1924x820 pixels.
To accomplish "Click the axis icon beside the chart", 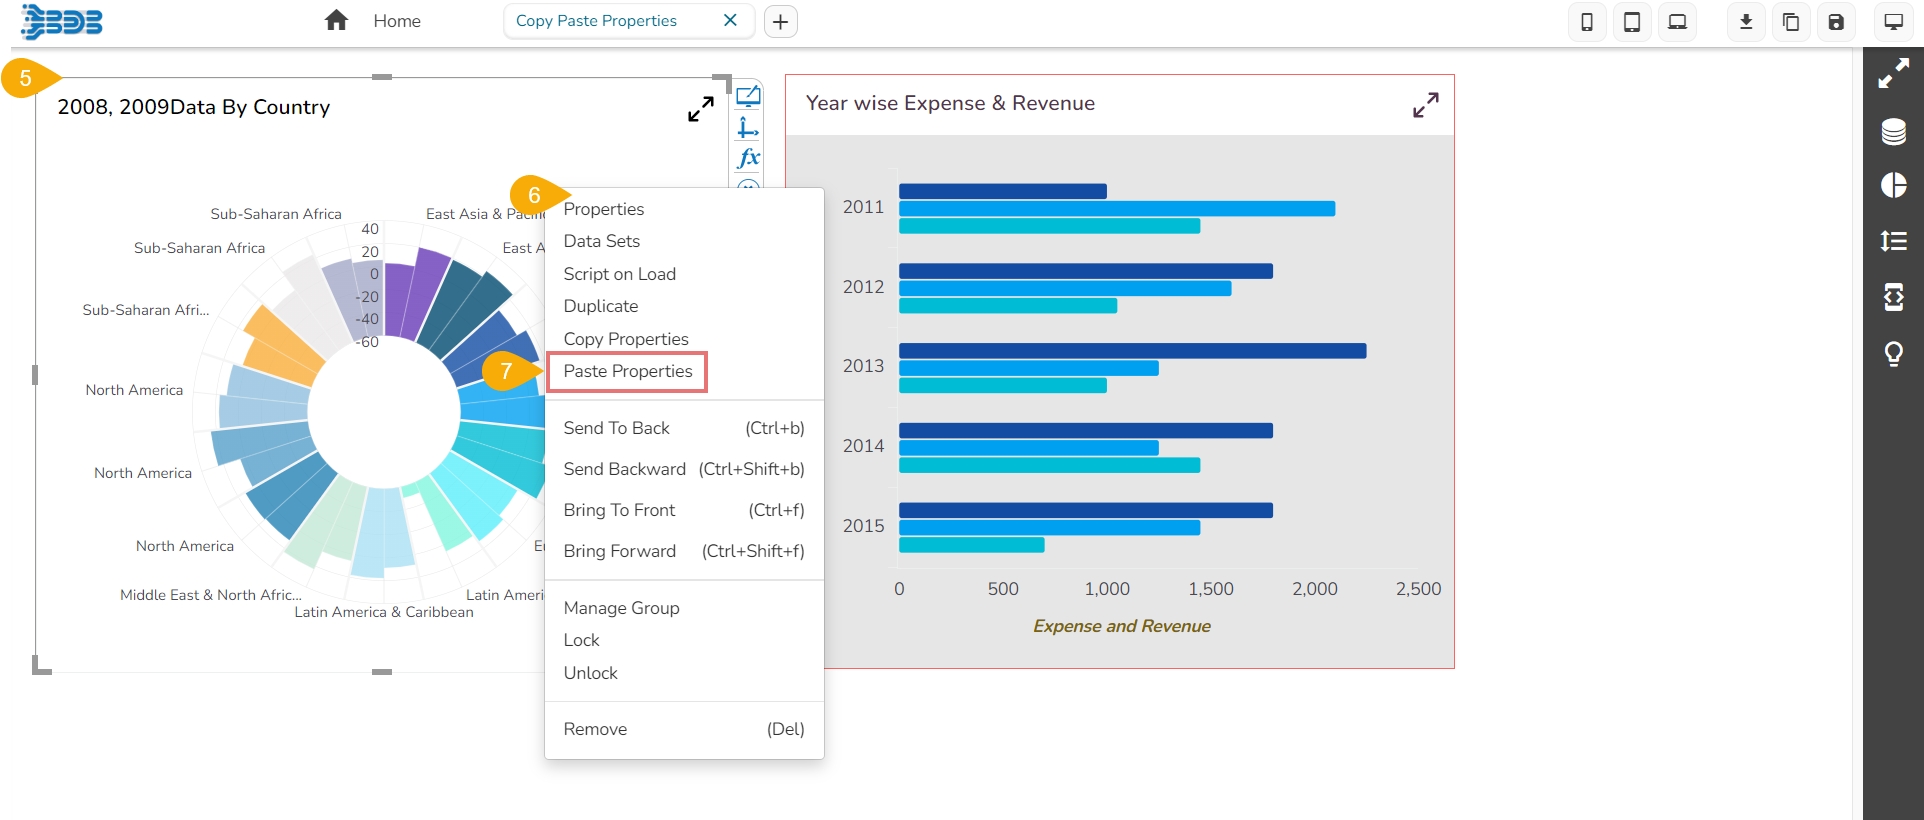I will (748, 128).
